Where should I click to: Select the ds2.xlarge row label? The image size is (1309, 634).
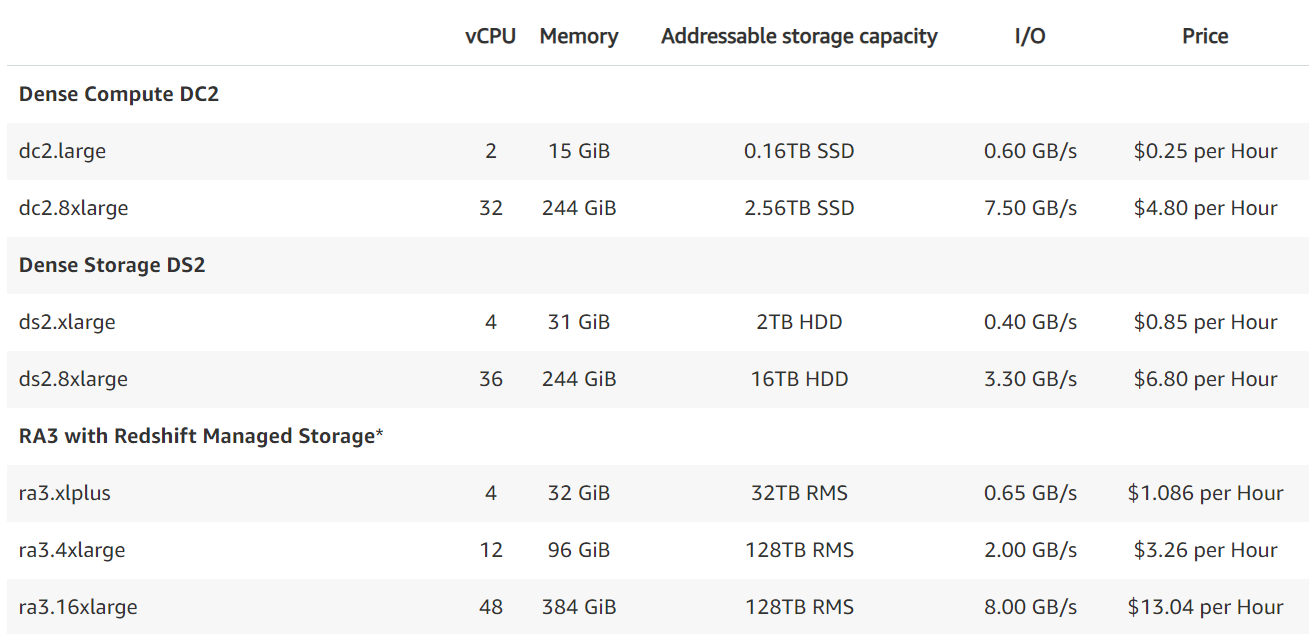pos(67,323)
